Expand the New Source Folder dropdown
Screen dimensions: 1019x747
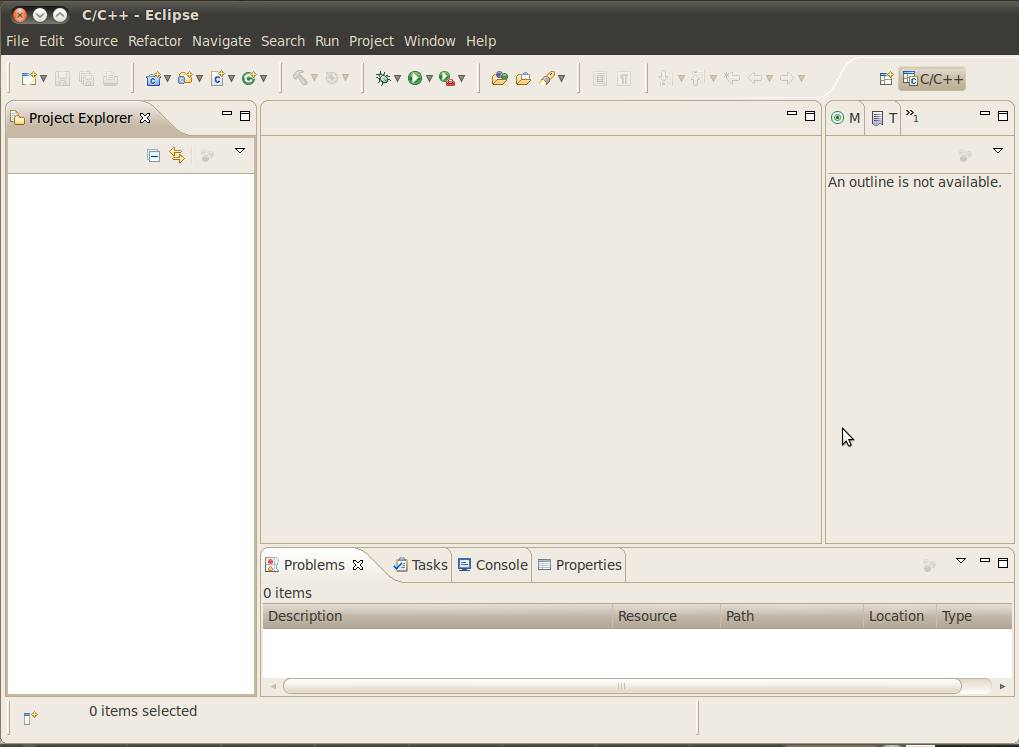(200, 79)
